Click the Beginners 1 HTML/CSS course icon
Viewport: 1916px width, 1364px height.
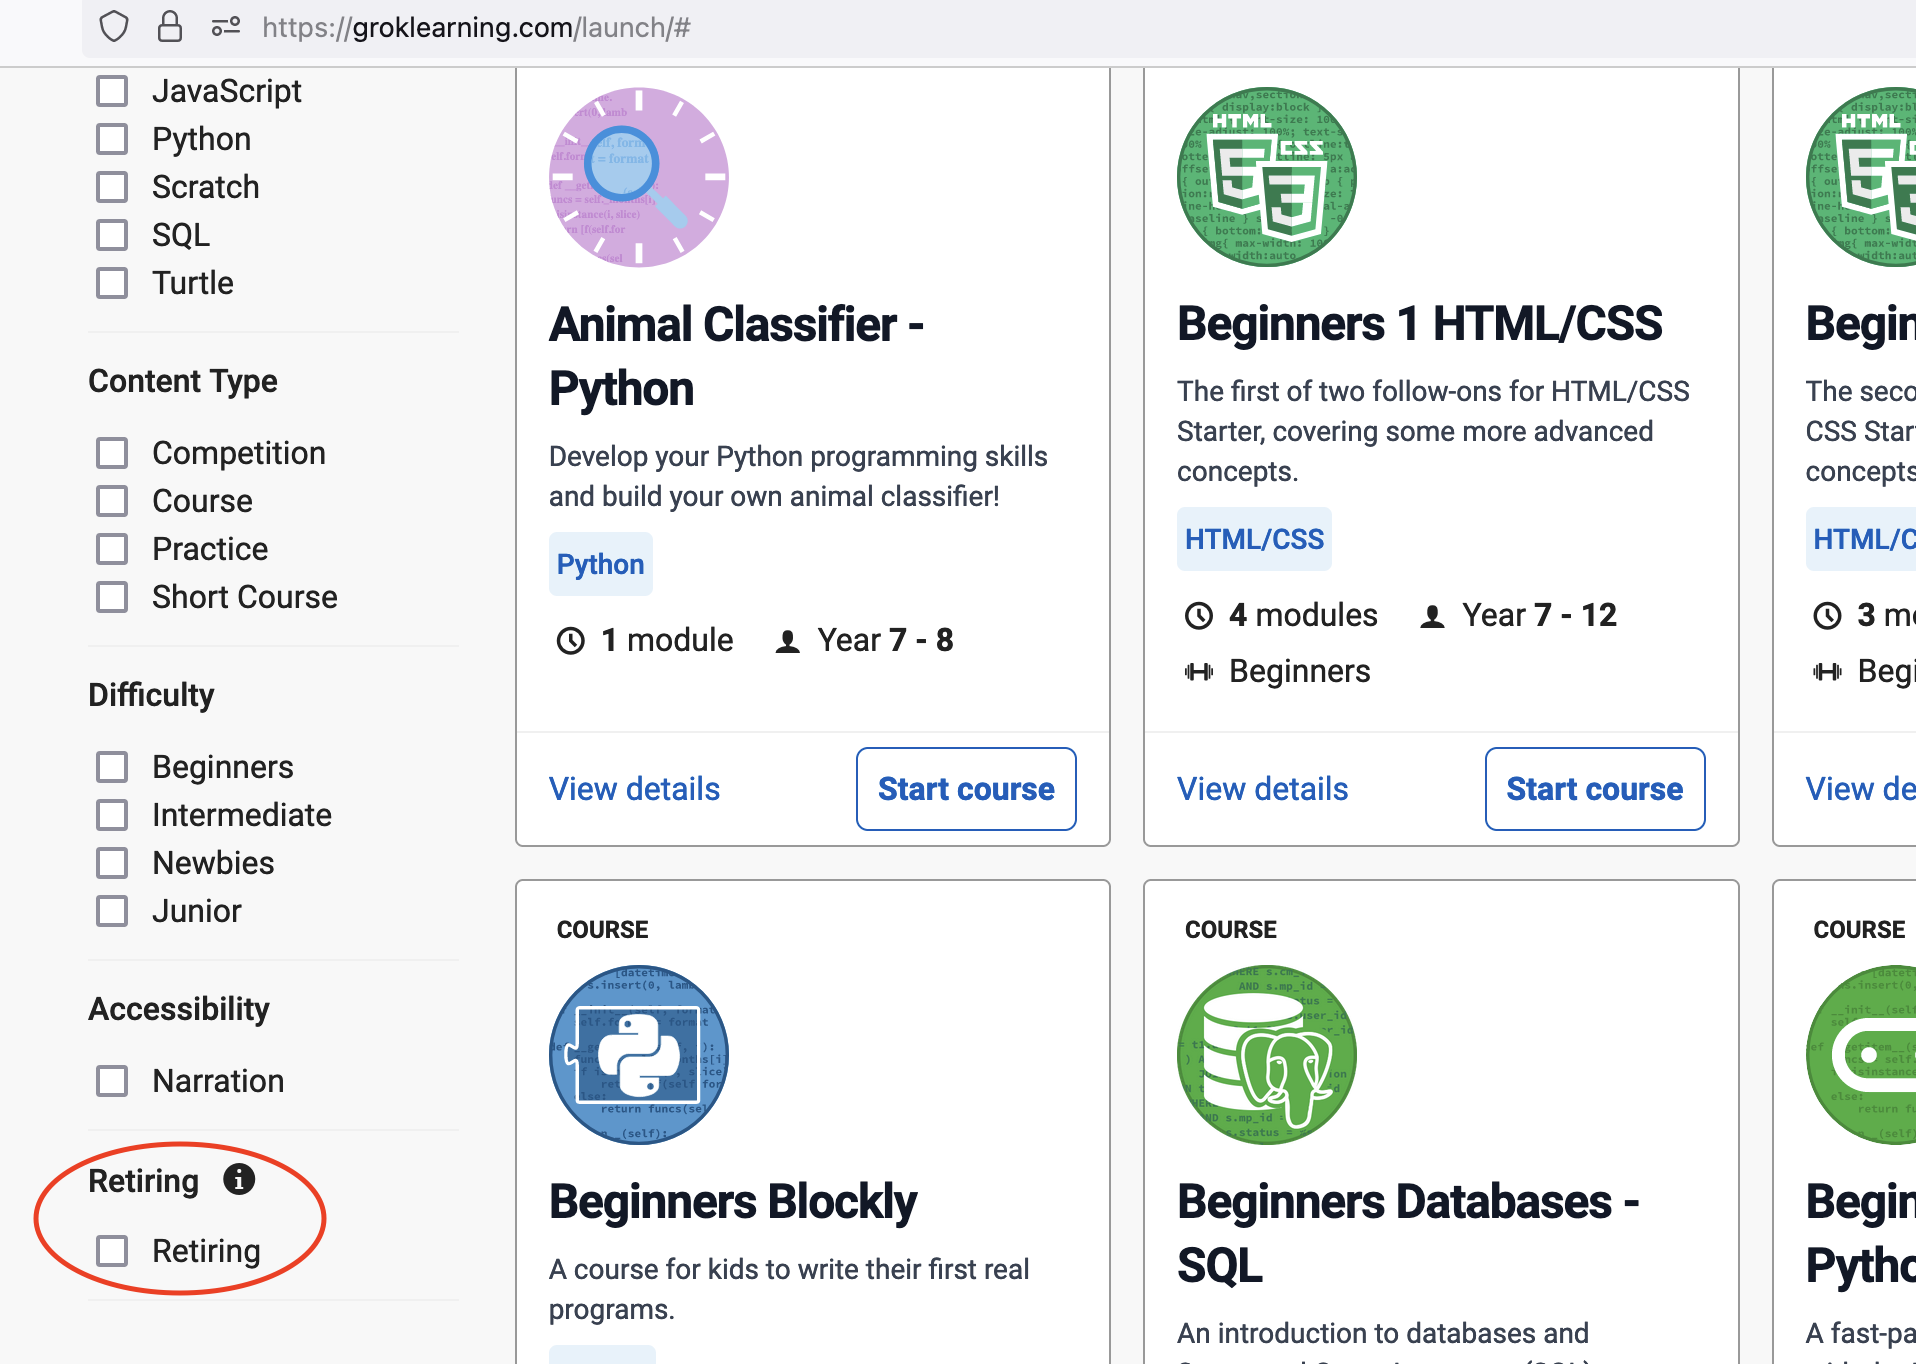point(1267,177)
